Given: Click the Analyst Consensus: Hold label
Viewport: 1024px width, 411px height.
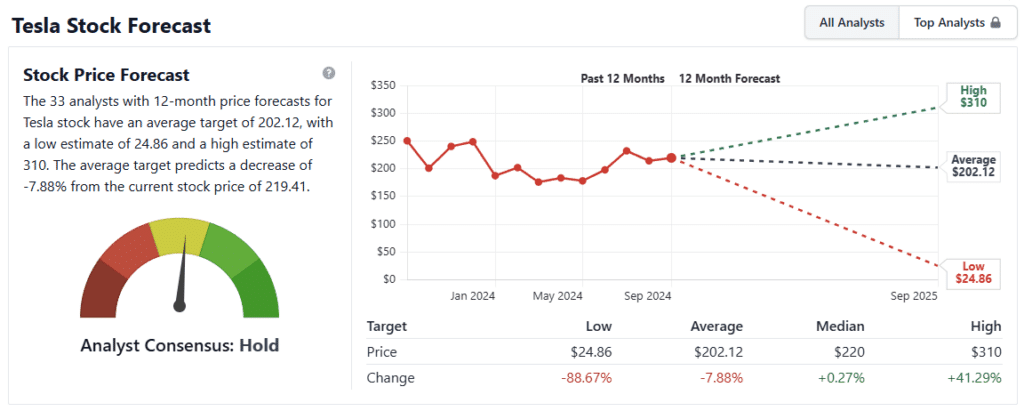Looking at the screenshot, I should tap(179, 345).
